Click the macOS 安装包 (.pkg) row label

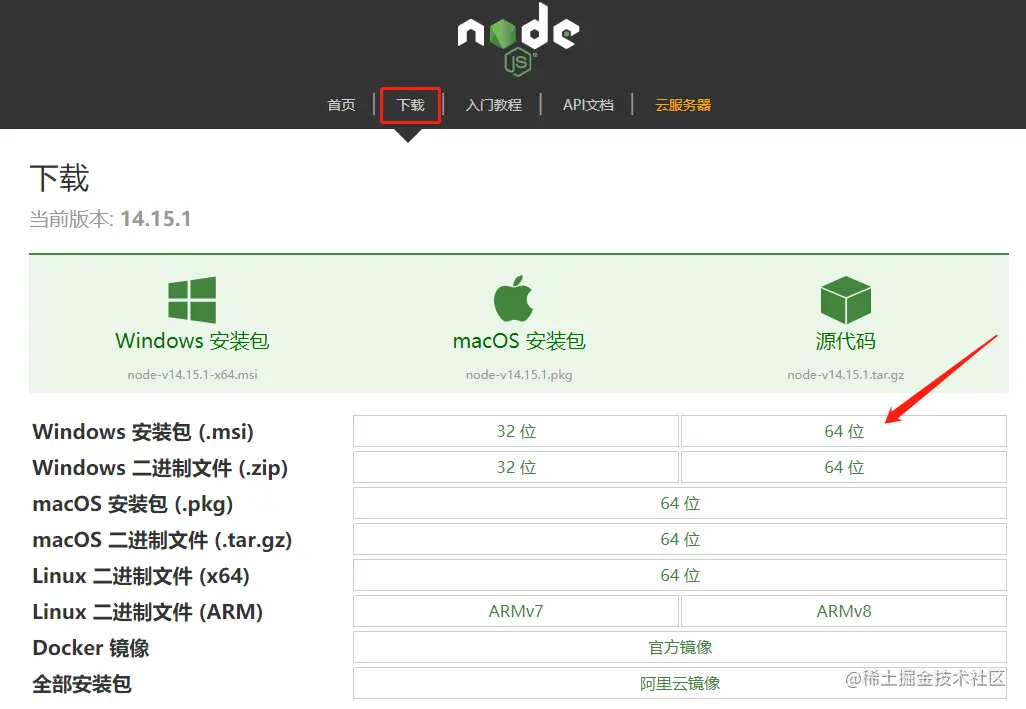[x=133, y=504]
